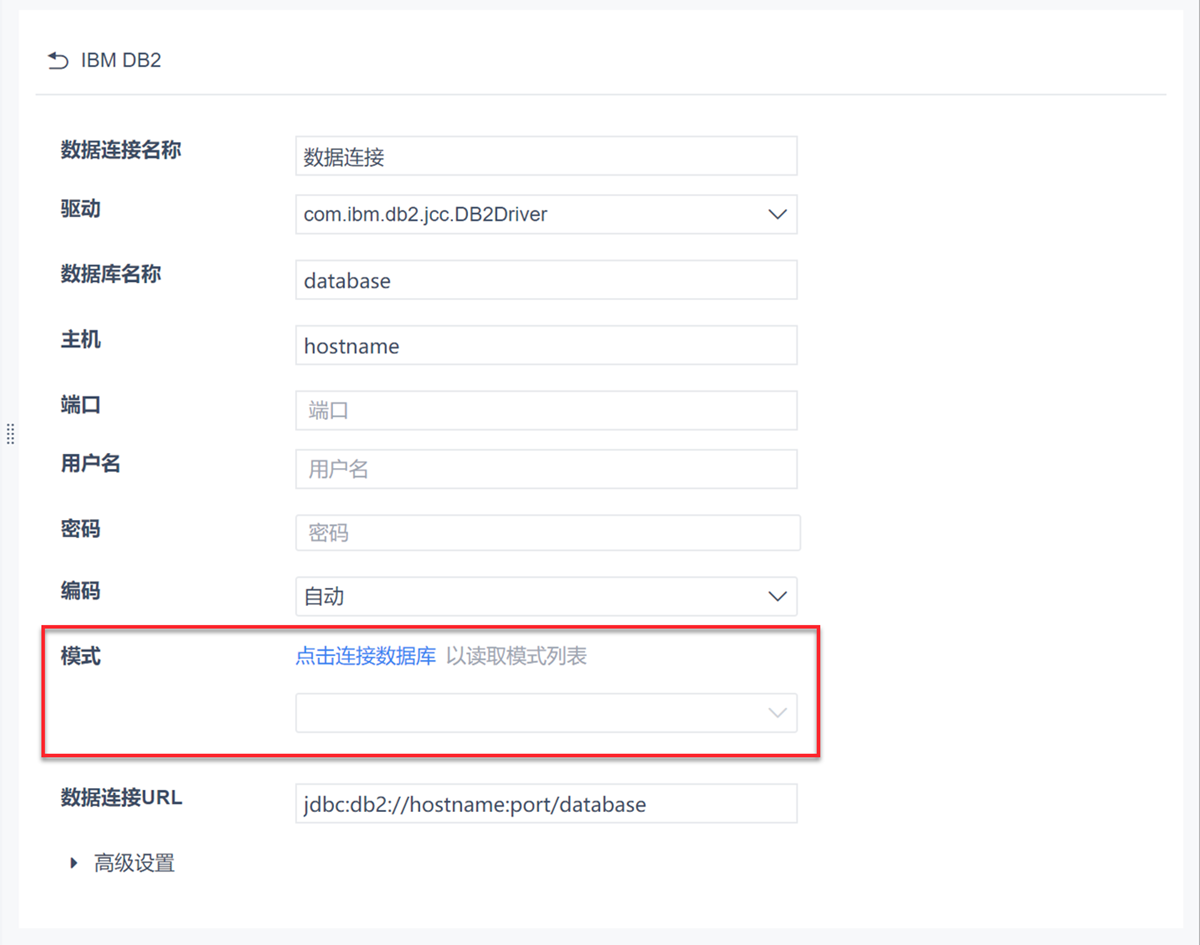
Task: Click the IBM DB2 title text
Action: coord(121,61)
